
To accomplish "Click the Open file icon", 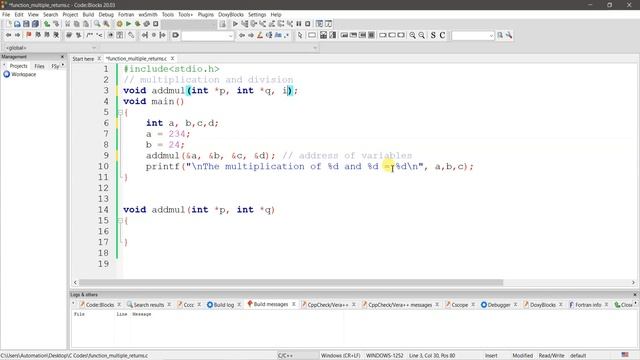I will click(x=17, y=24).
